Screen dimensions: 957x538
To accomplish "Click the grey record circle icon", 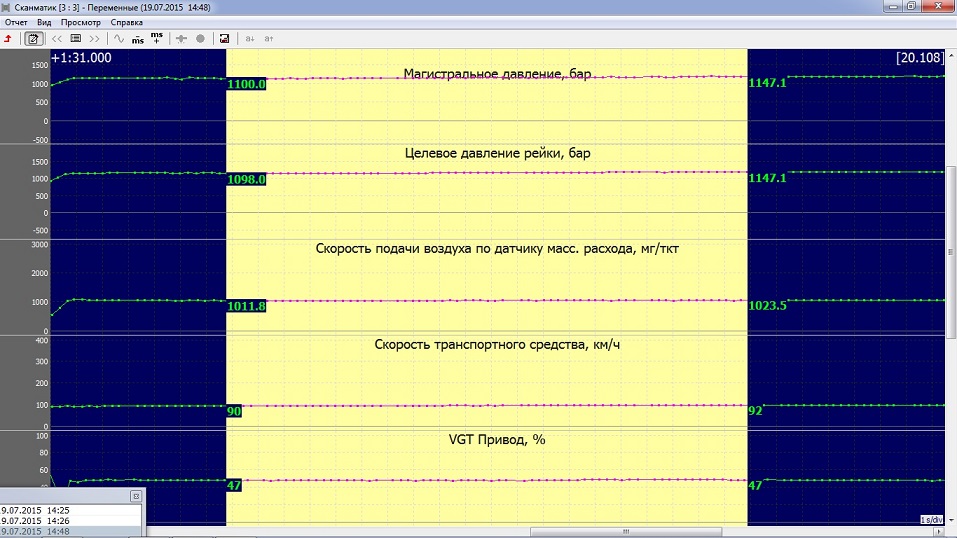I will [x=200, y=38].
